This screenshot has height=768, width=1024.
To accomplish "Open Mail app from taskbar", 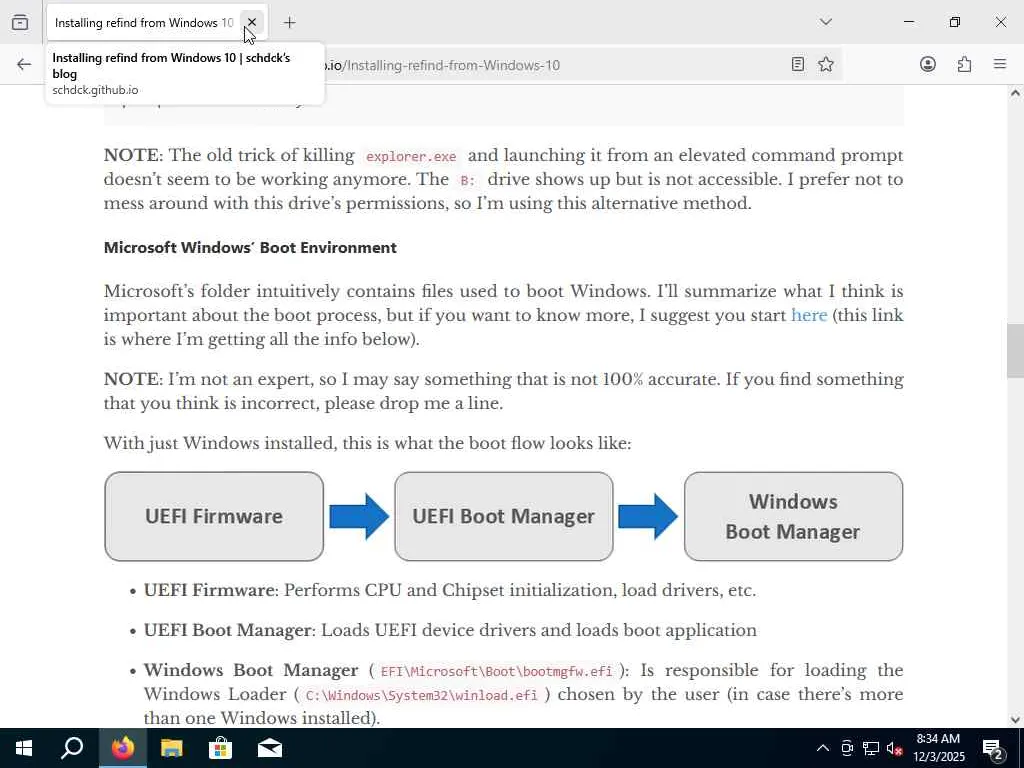I will coord(270,748).
